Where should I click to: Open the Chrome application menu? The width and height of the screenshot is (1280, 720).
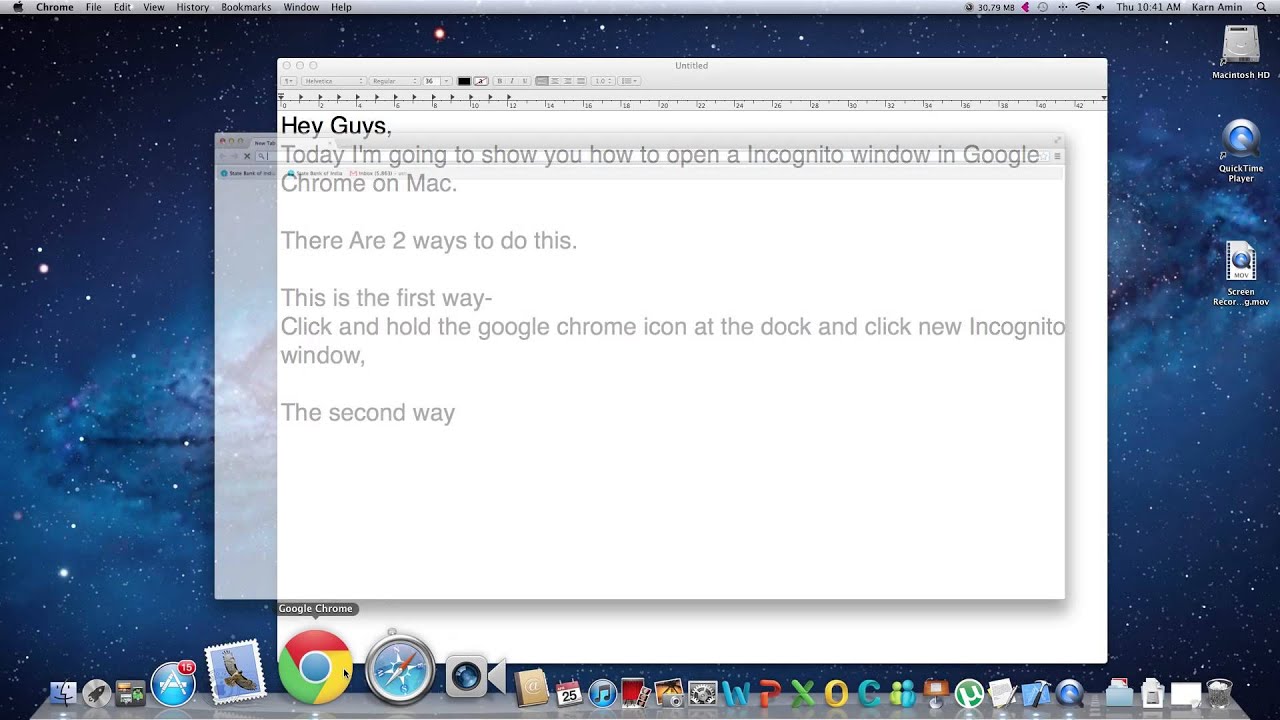pos(55,7)
